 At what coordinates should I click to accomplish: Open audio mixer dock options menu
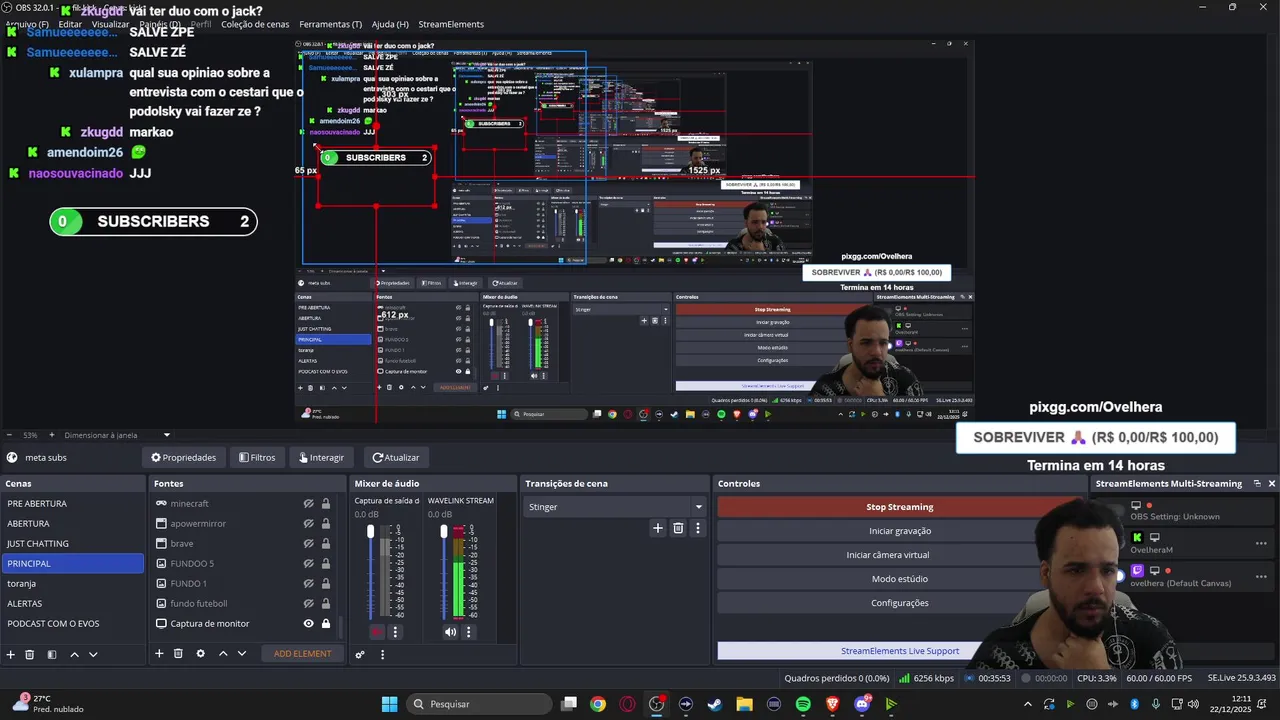coord(382,655)
